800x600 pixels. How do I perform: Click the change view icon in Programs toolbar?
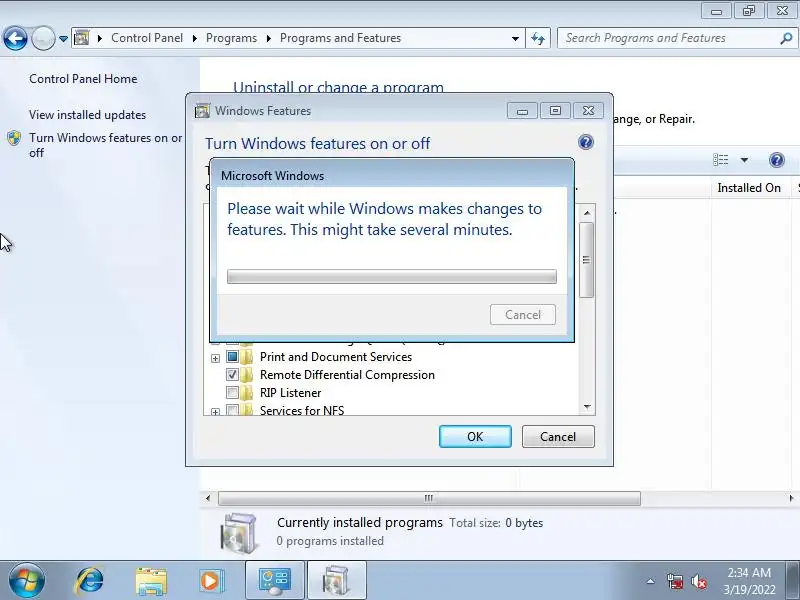click(x=720, y=160)
